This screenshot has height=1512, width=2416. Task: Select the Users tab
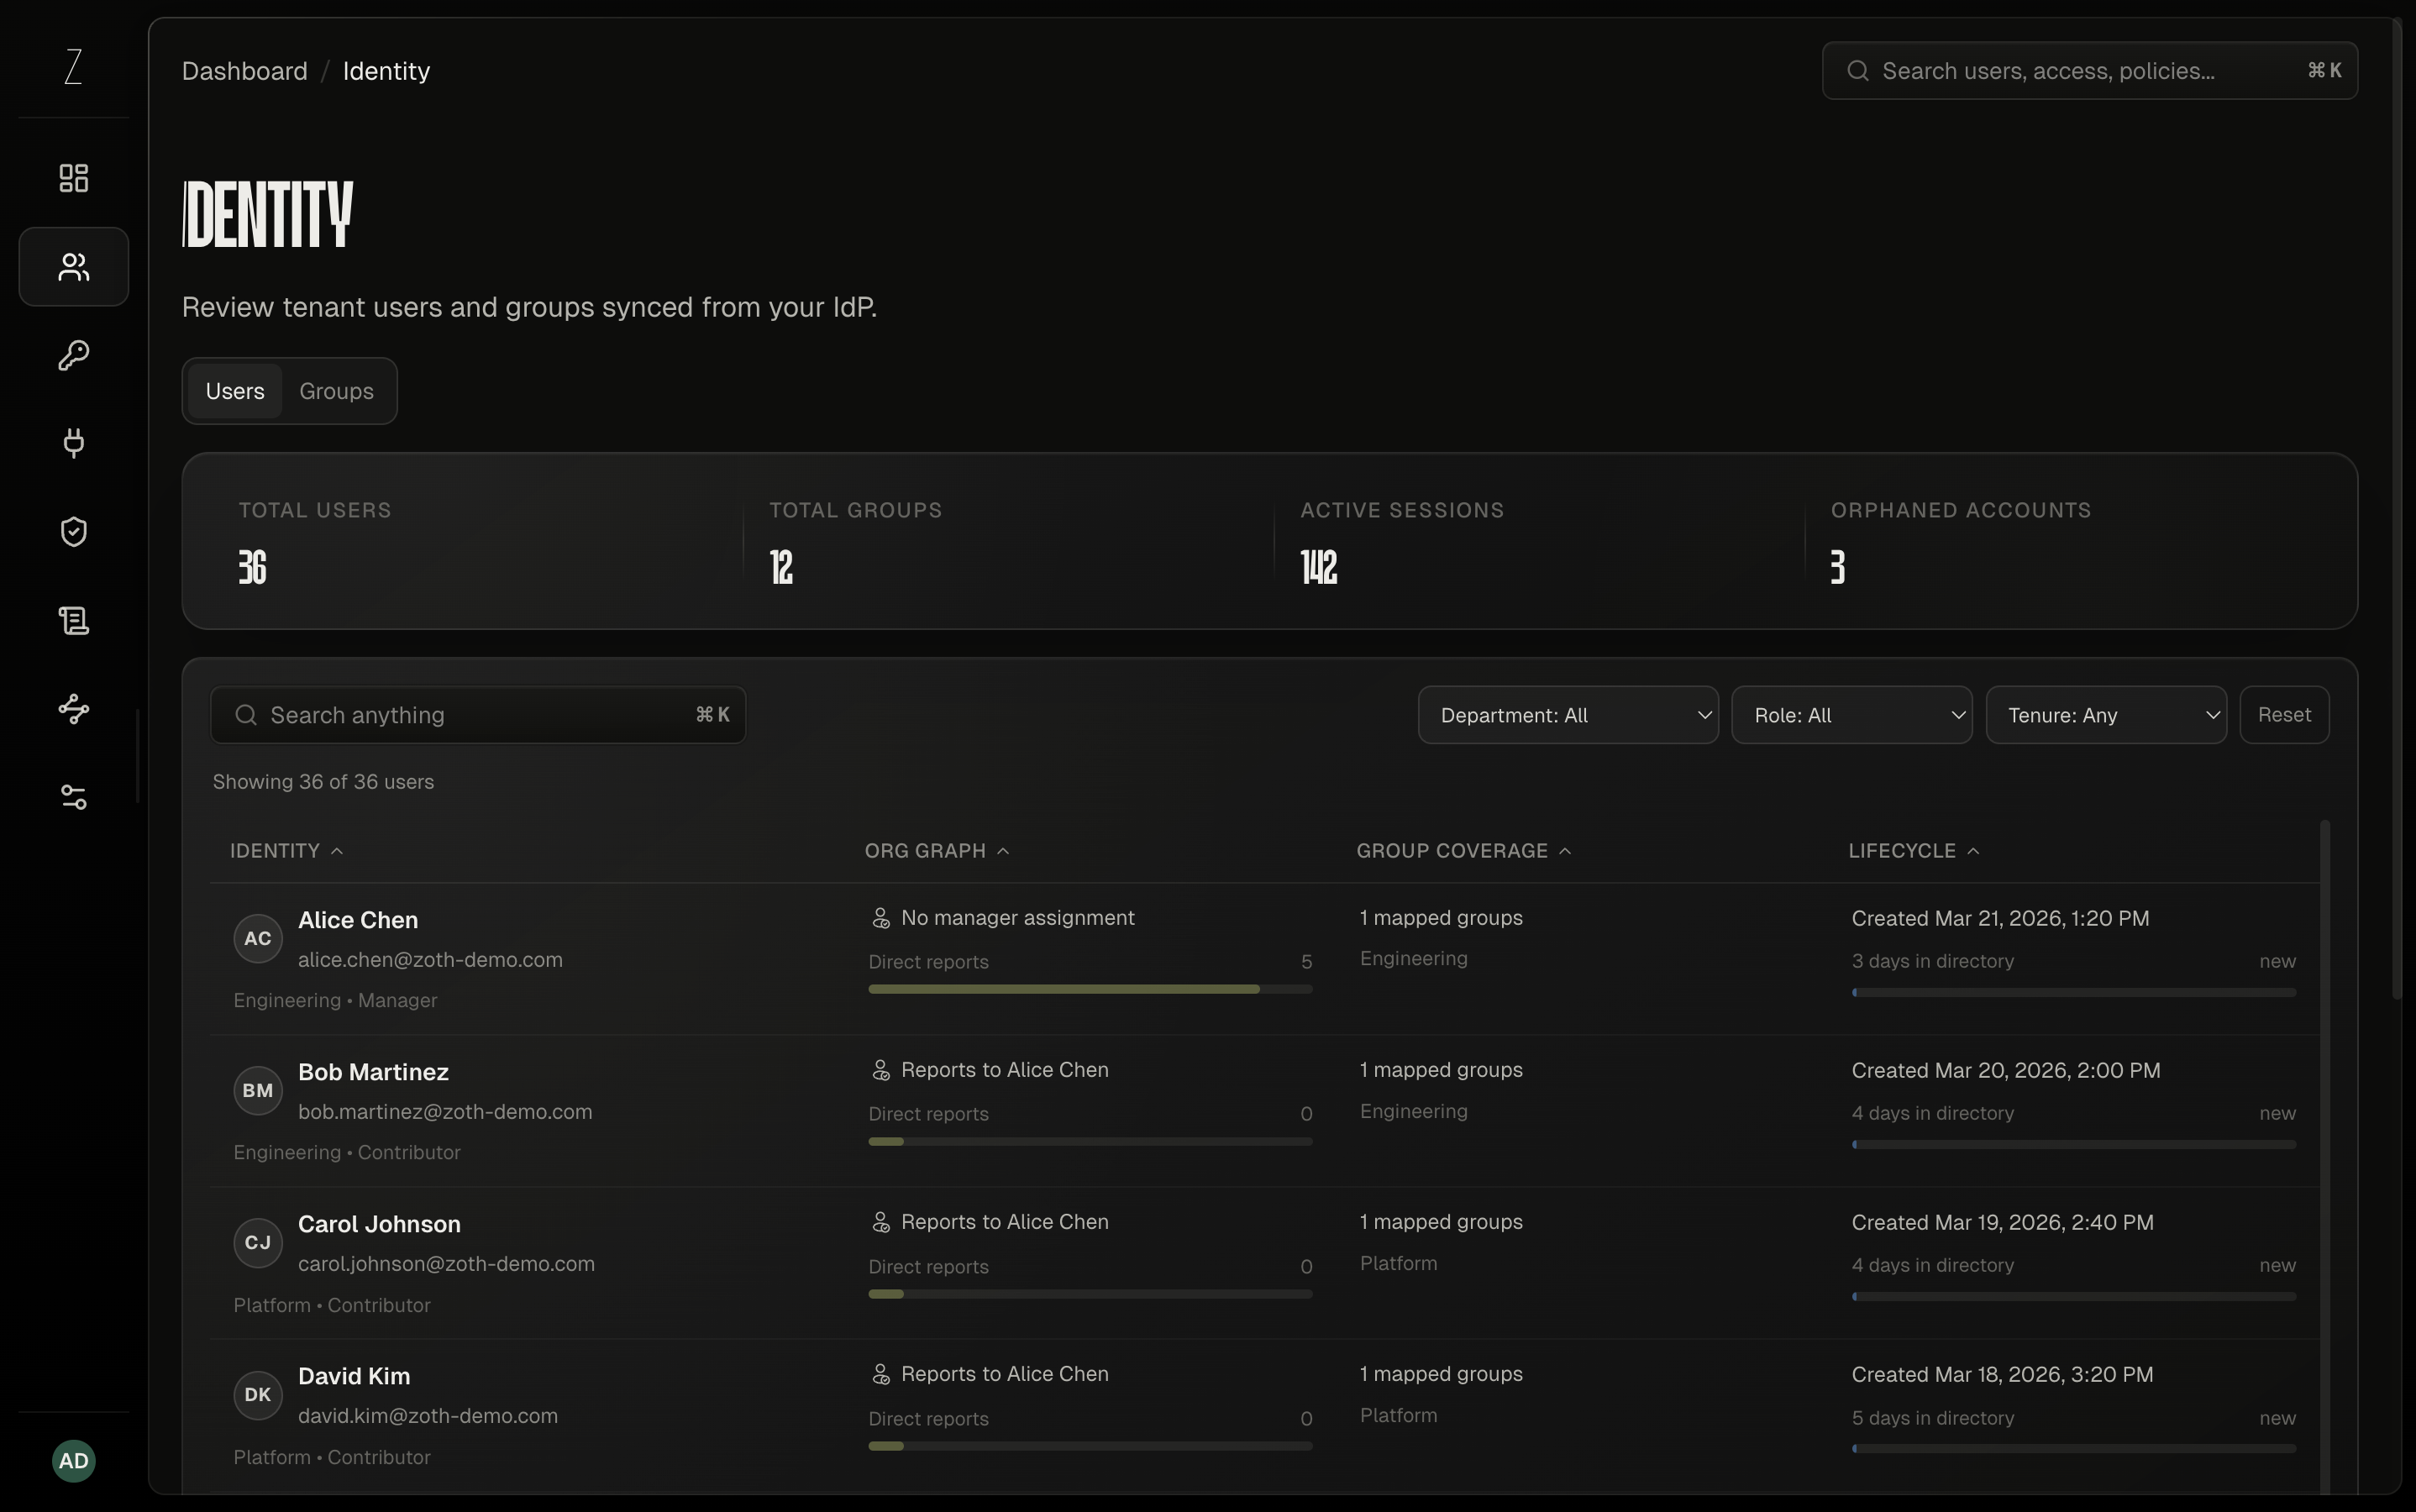click(x=235, y=391)
